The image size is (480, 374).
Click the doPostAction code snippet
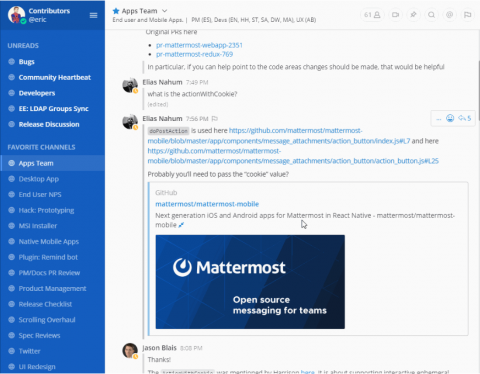pyautogui.click(x=168, y=131)
